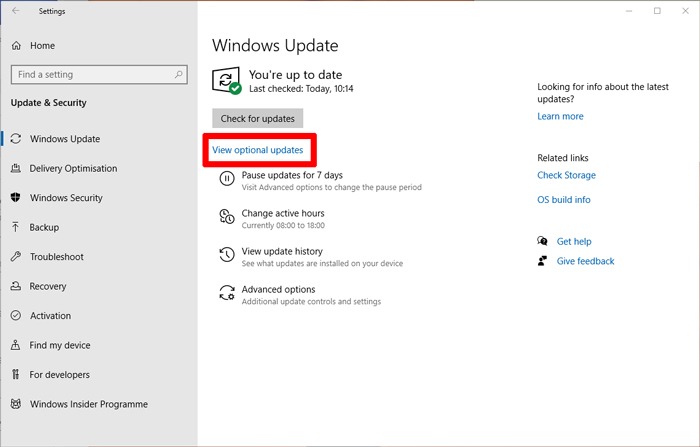Click the Learn more link
700x447 pixels.
pos(560,116)
